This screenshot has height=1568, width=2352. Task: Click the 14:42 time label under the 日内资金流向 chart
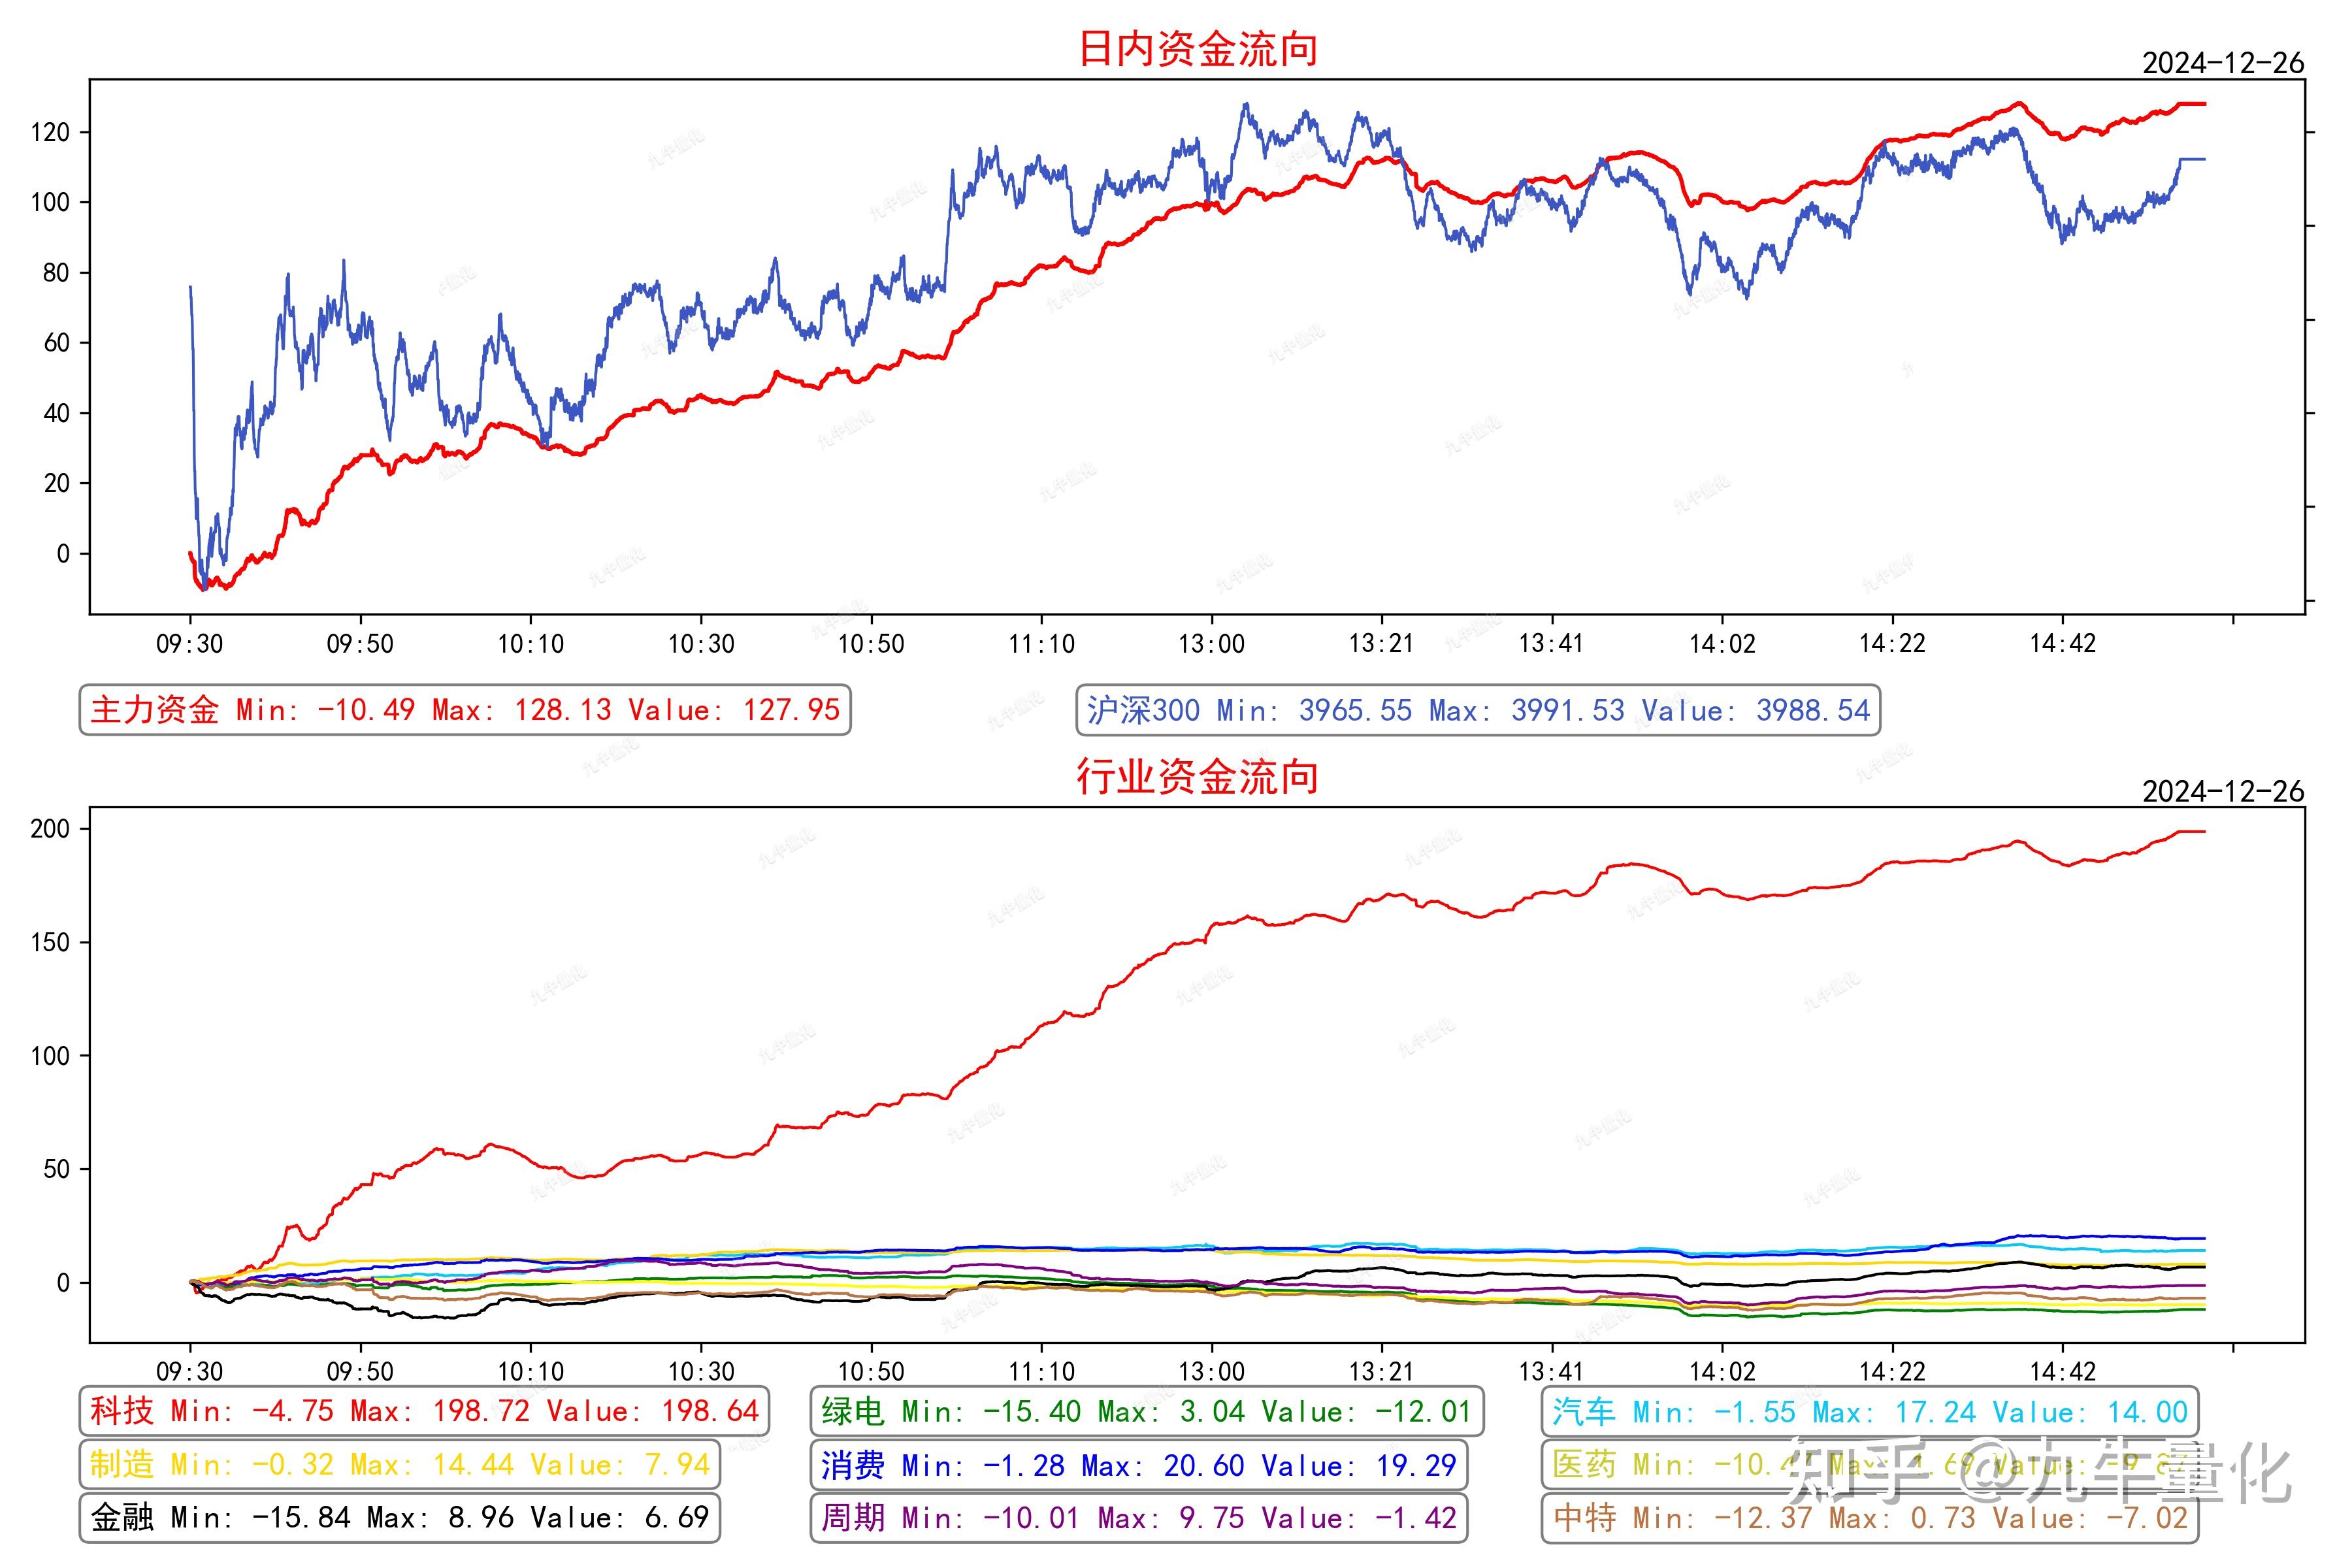tap(2062, 644)
